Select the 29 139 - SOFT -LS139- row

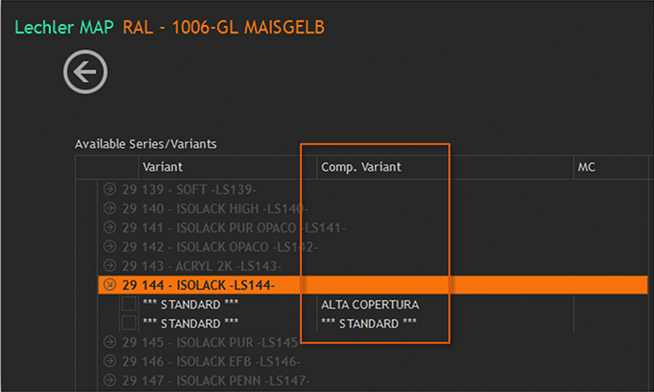372,190
